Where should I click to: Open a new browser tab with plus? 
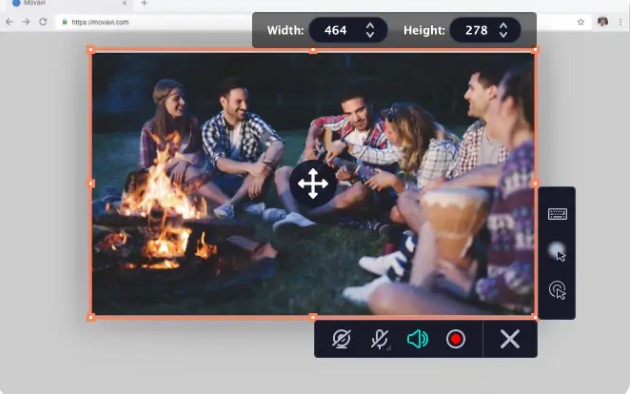coord(144,3)
